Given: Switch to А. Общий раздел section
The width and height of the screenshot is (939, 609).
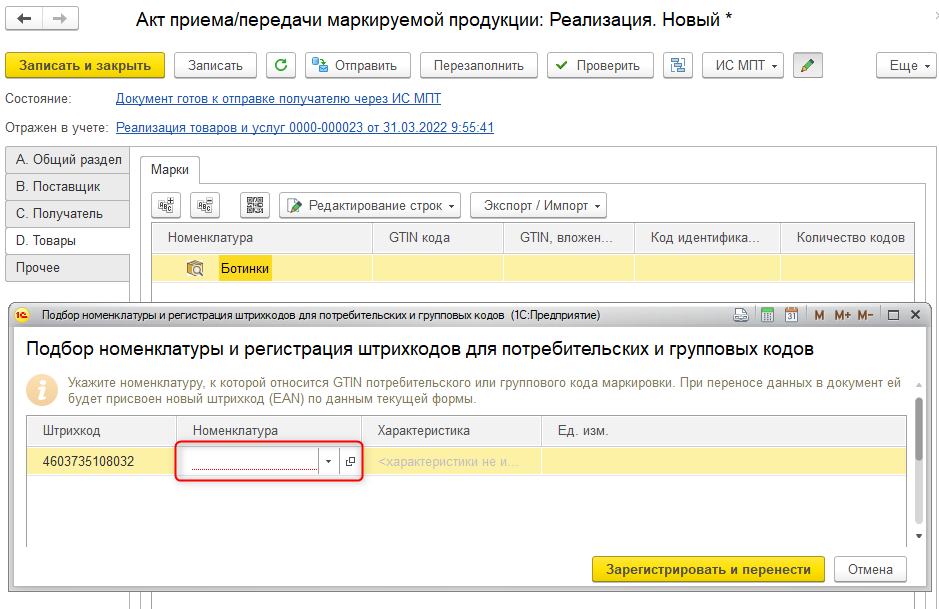Looking at the screenshot, I should (68, 159).
